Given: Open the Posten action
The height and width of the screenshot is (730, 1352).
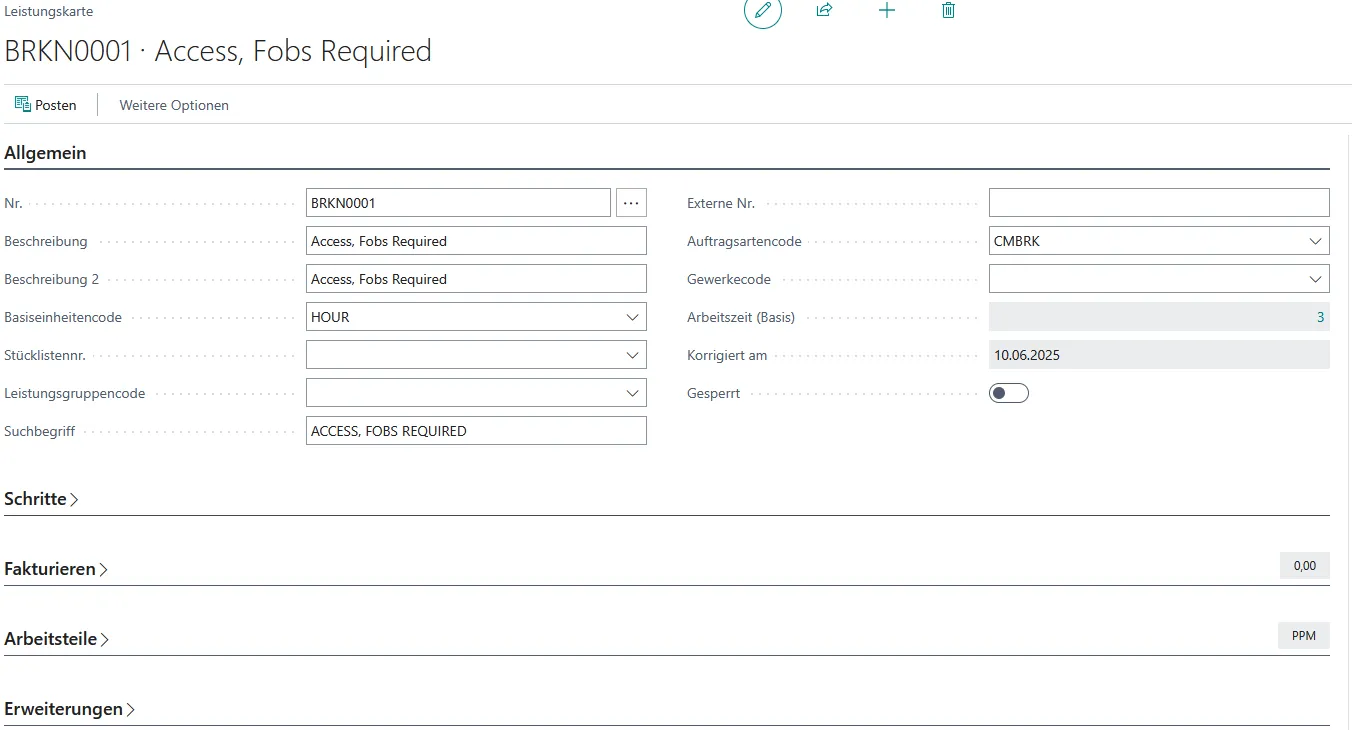Looking at the screenshot, I should coord(46,105).
